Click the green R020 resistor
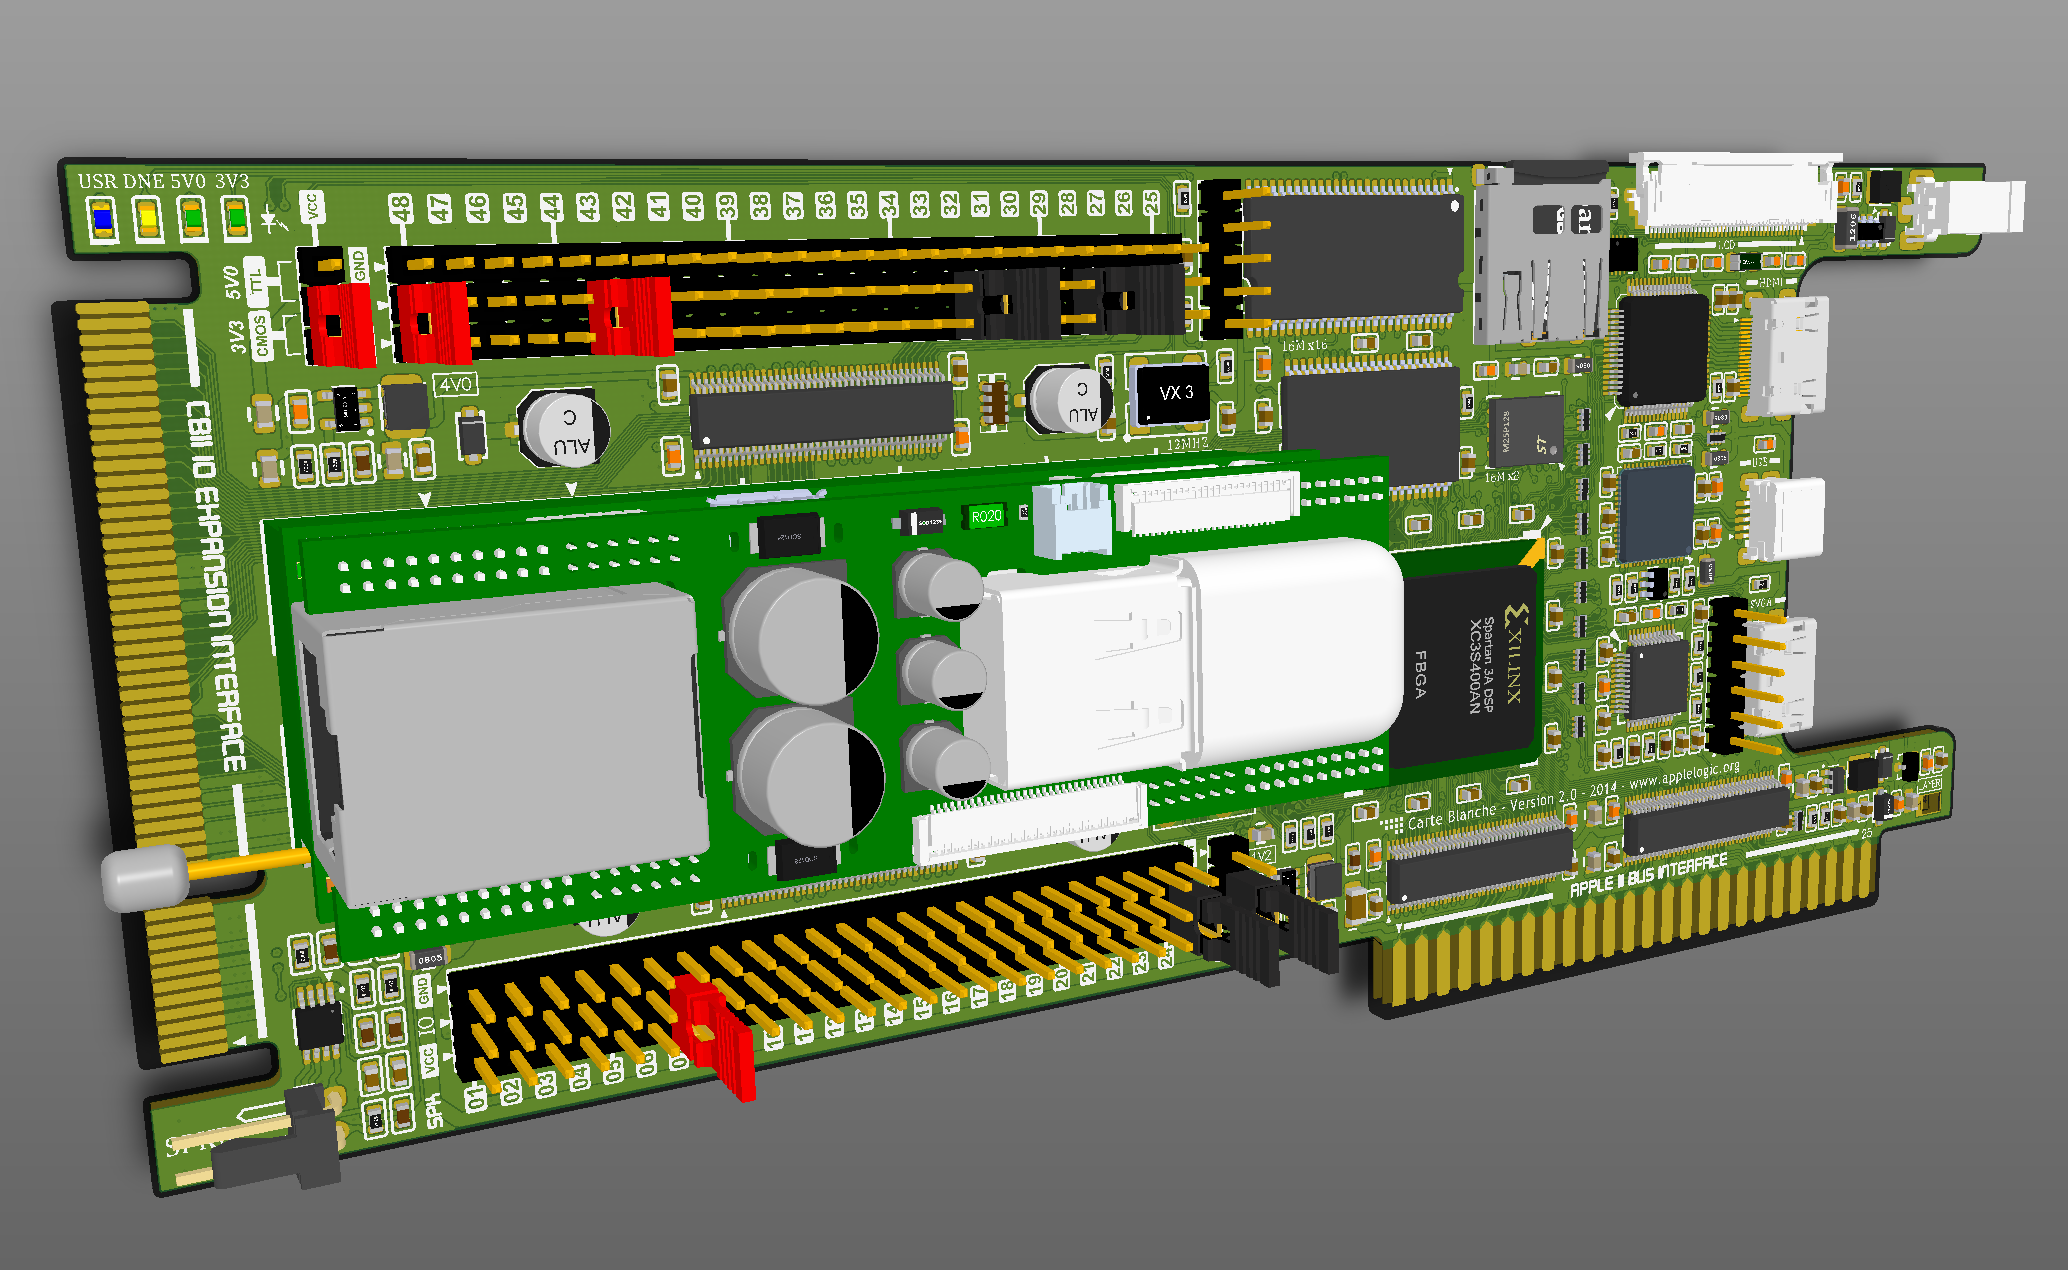This screenshot has width=2068, height=1270. pos(986,516)
